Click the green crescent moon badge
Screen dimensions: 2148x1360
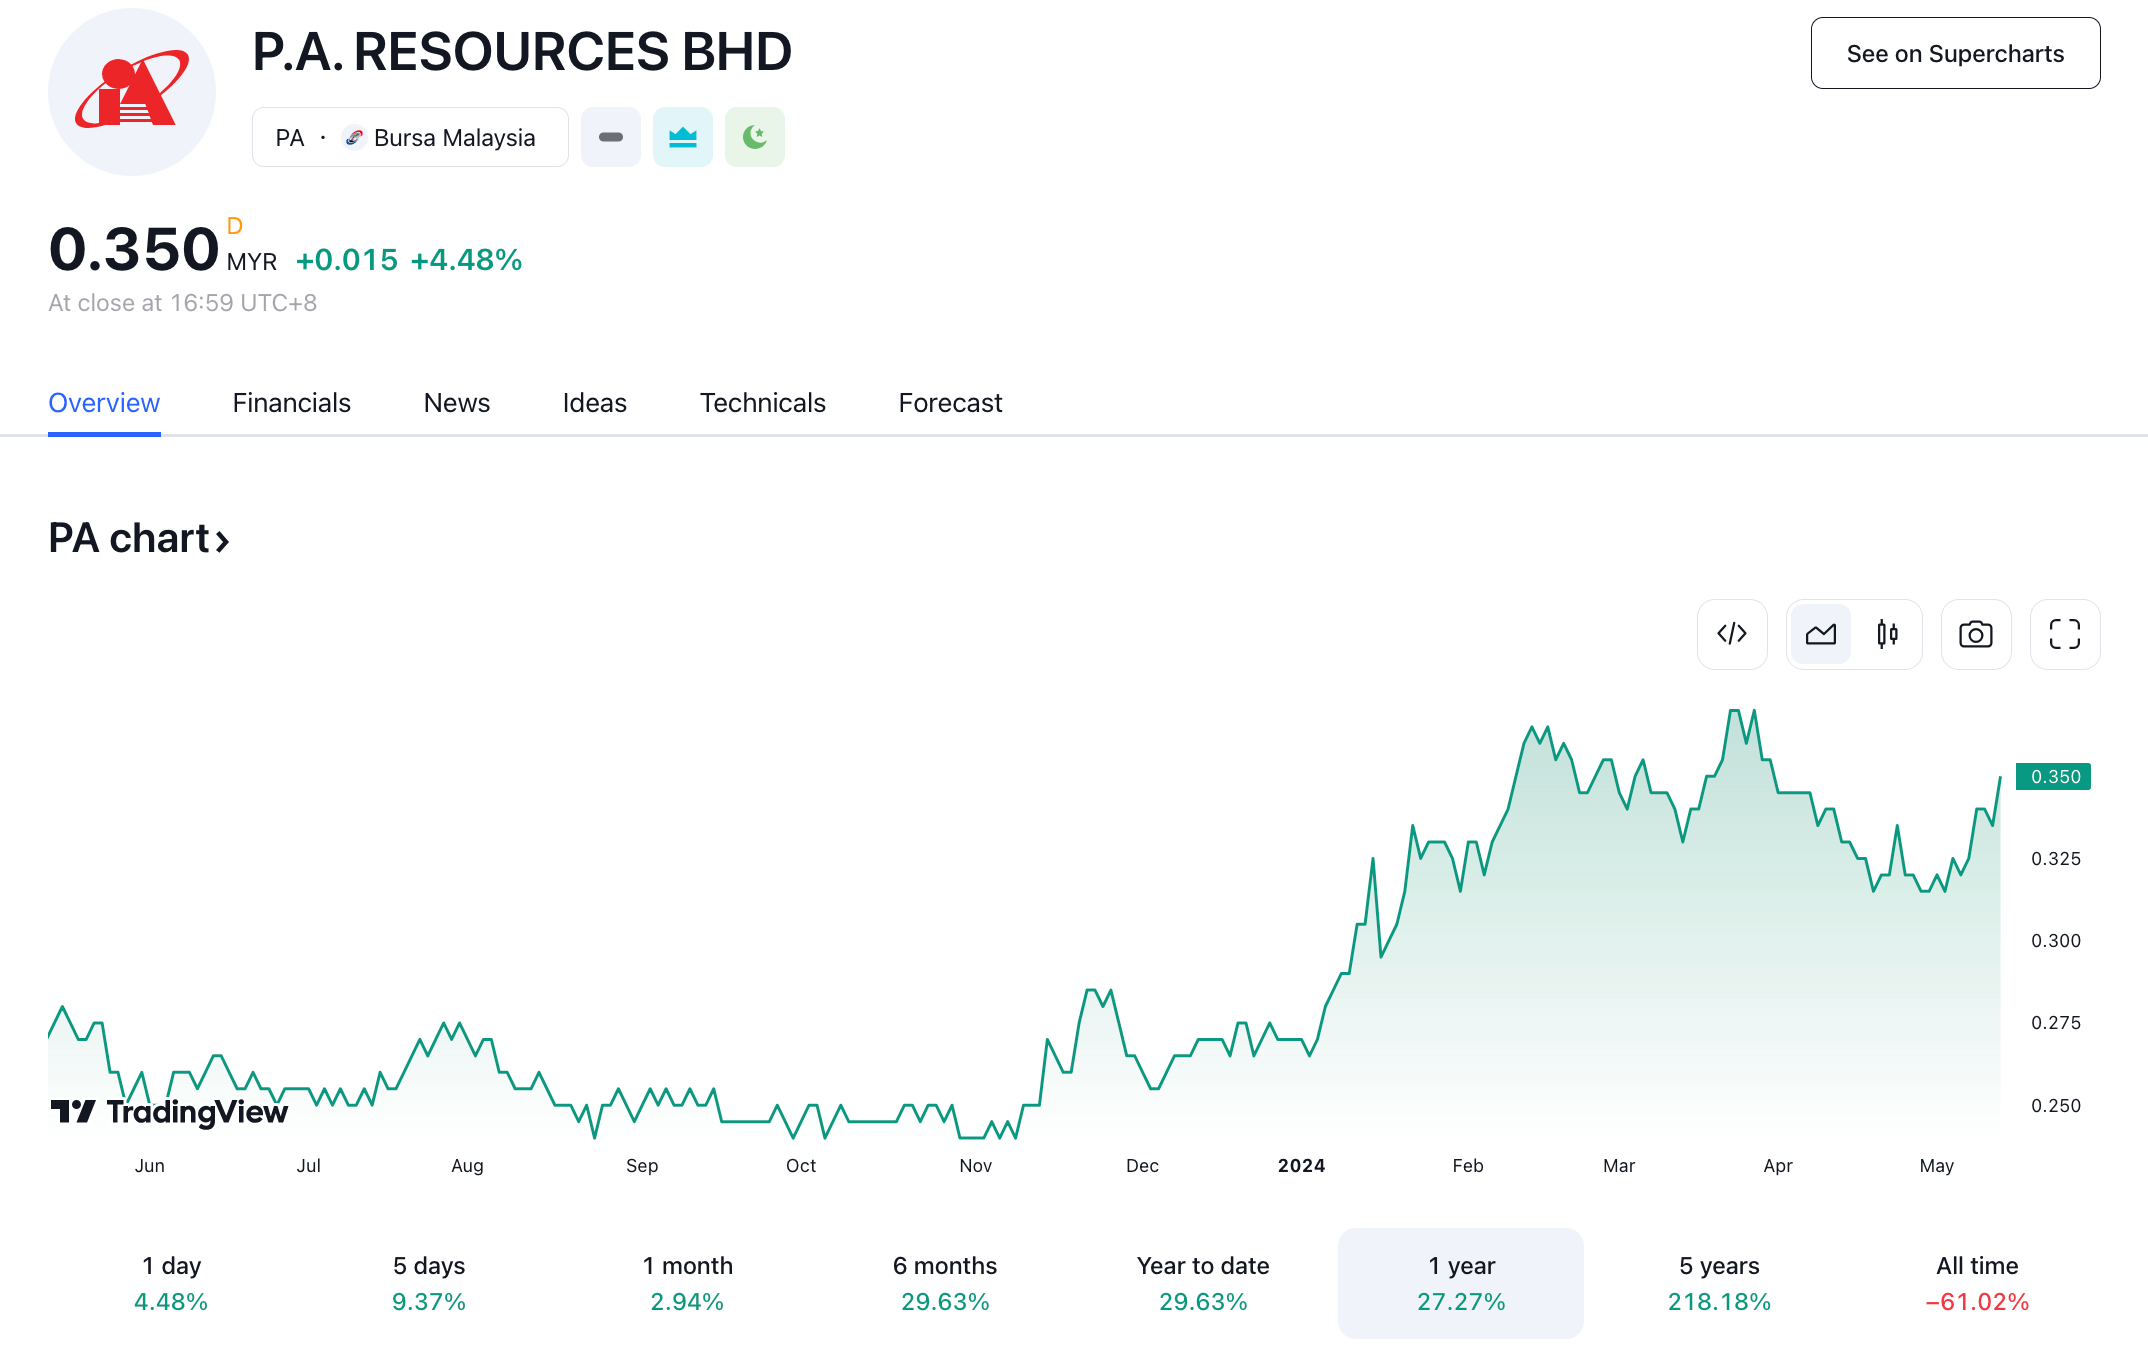(755, 137)
